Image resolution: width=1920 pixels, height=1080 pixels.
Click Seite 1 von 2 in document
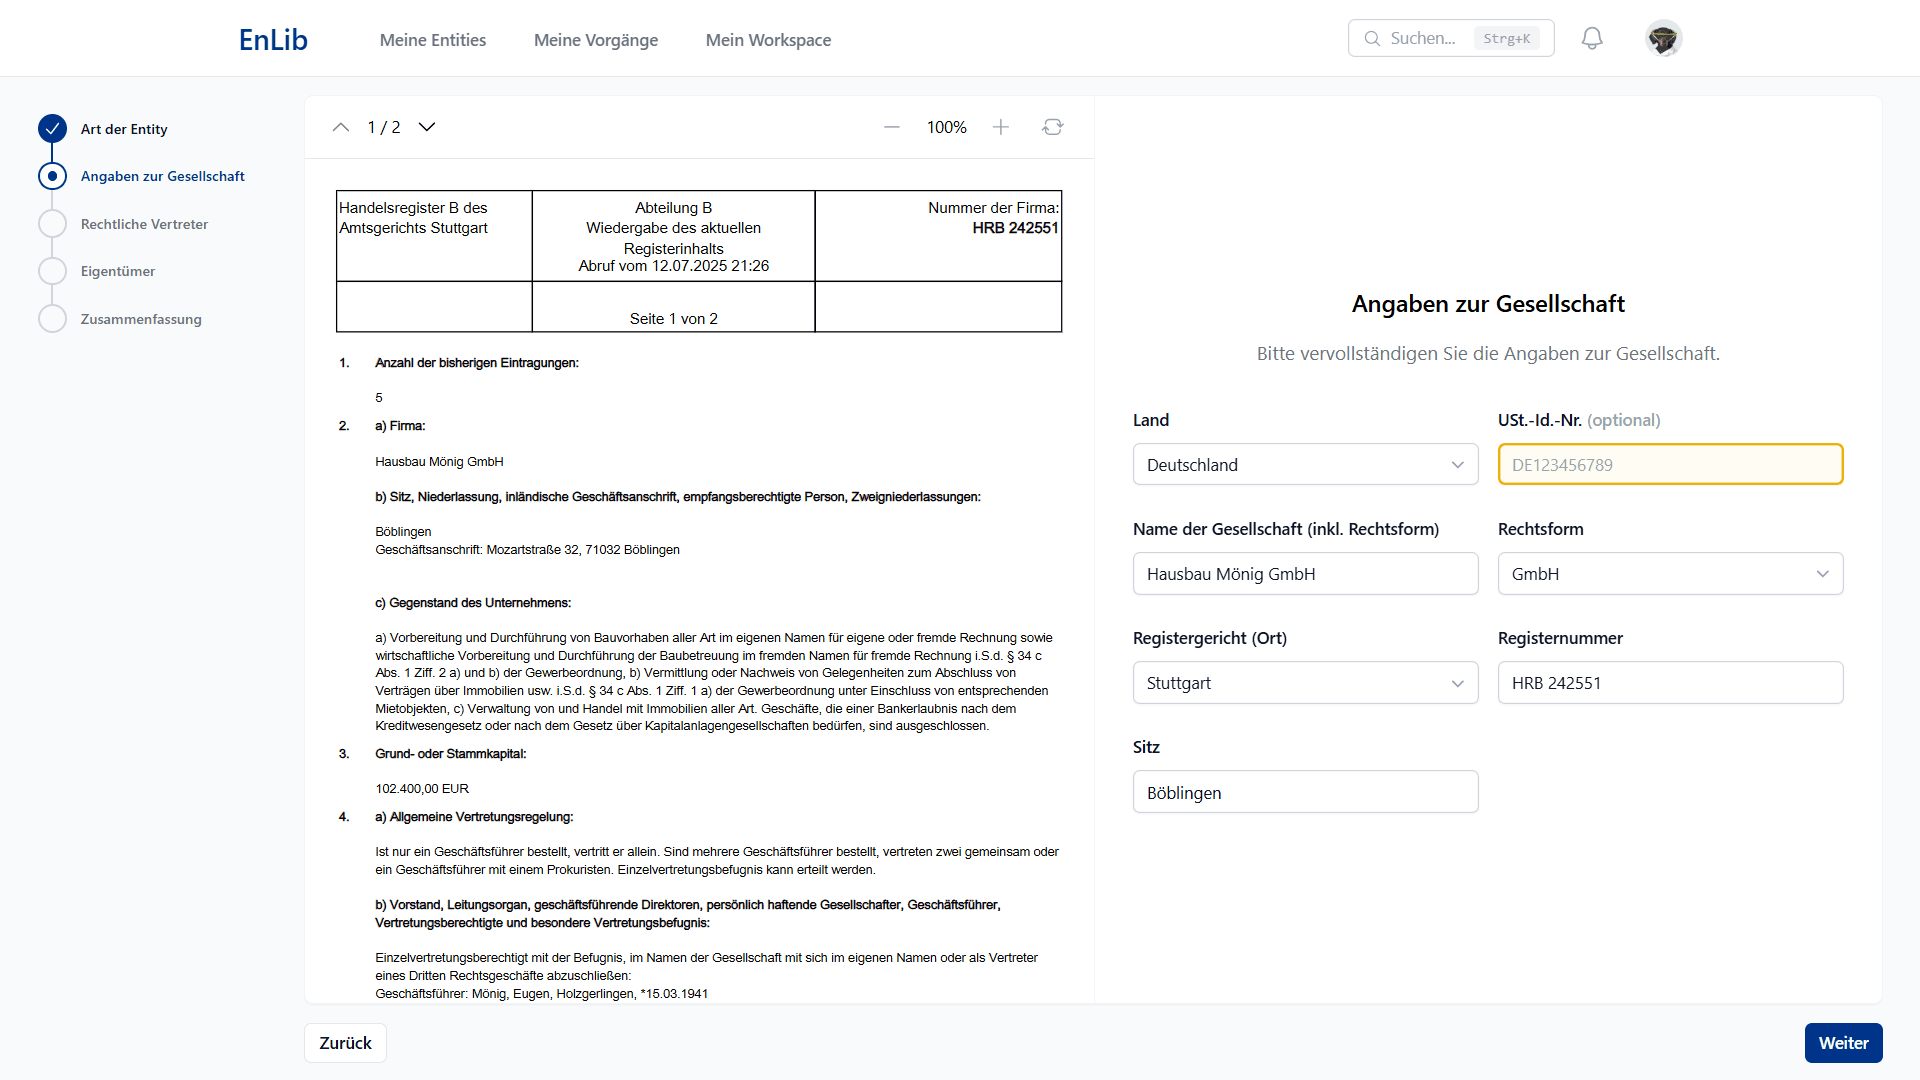674,319
